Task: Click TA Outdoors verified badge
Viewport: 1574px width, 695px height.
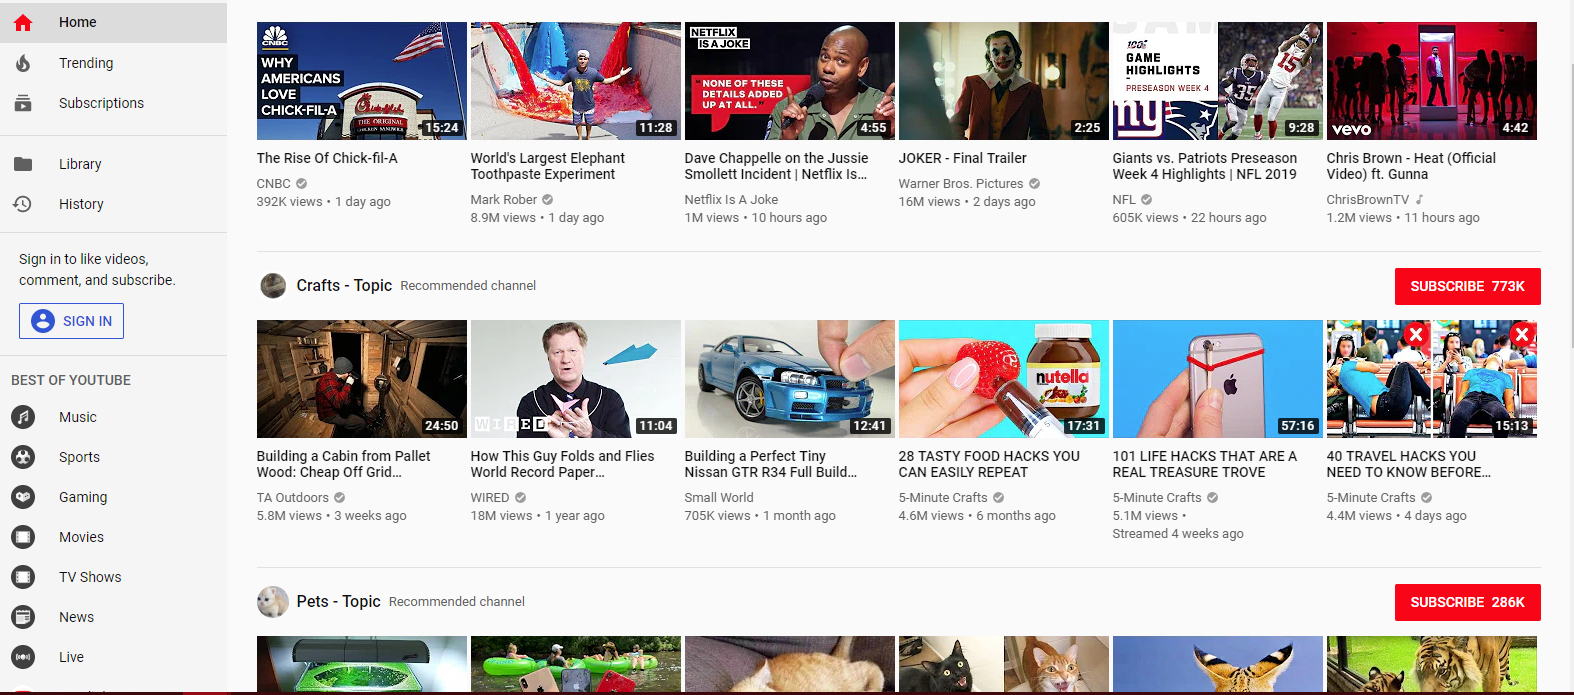Action: (340, 498)
